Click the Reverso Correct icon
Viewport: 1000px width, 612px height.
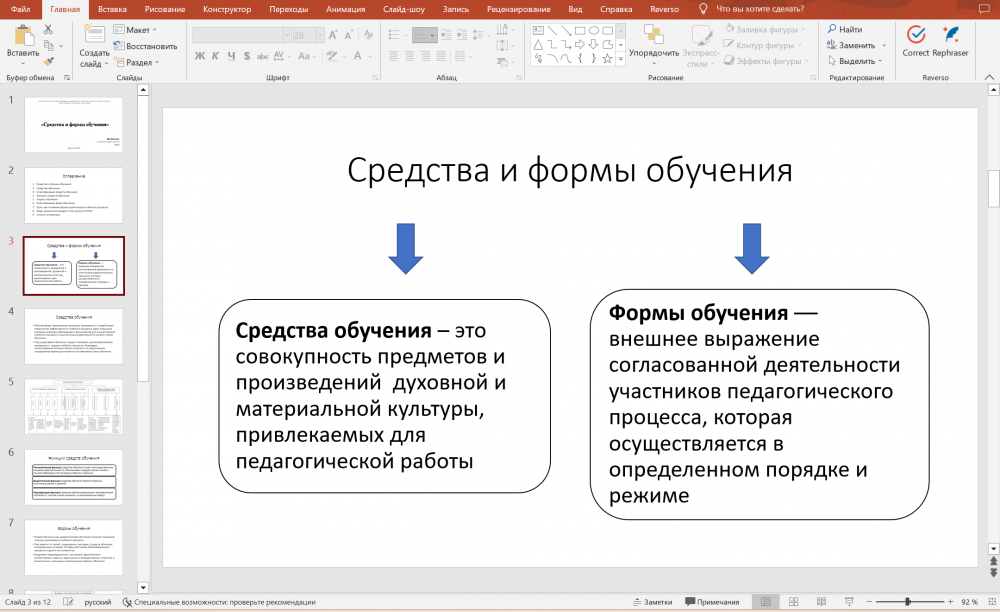click(915, 35)
